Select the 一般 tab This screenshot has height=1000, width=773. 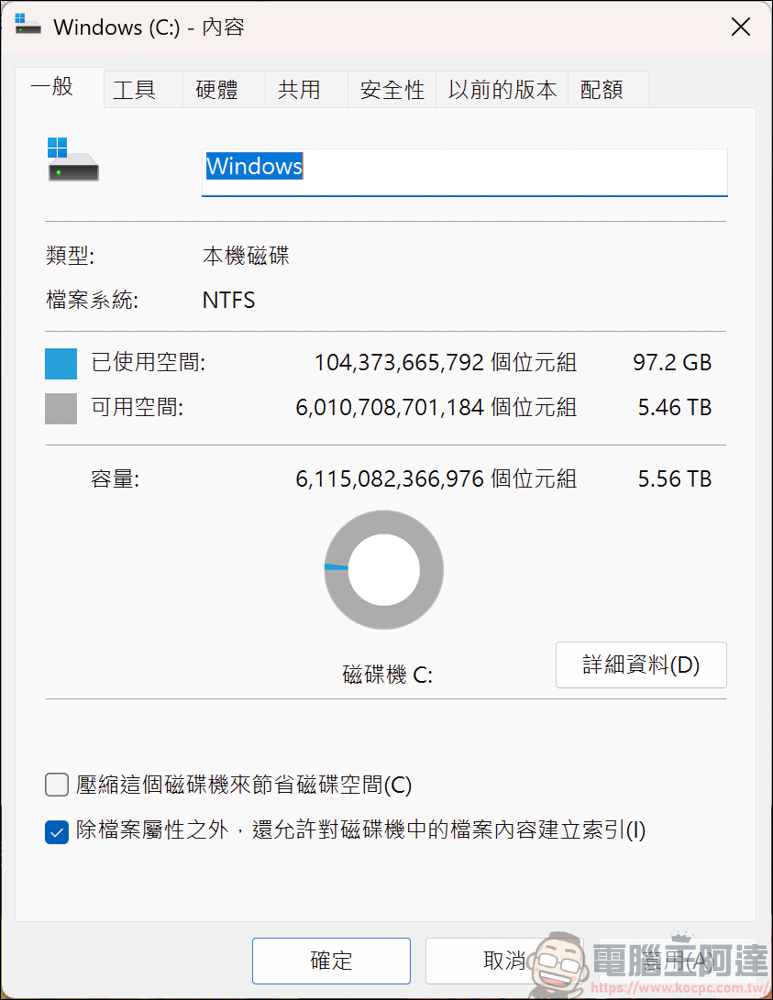coord(52,87)
